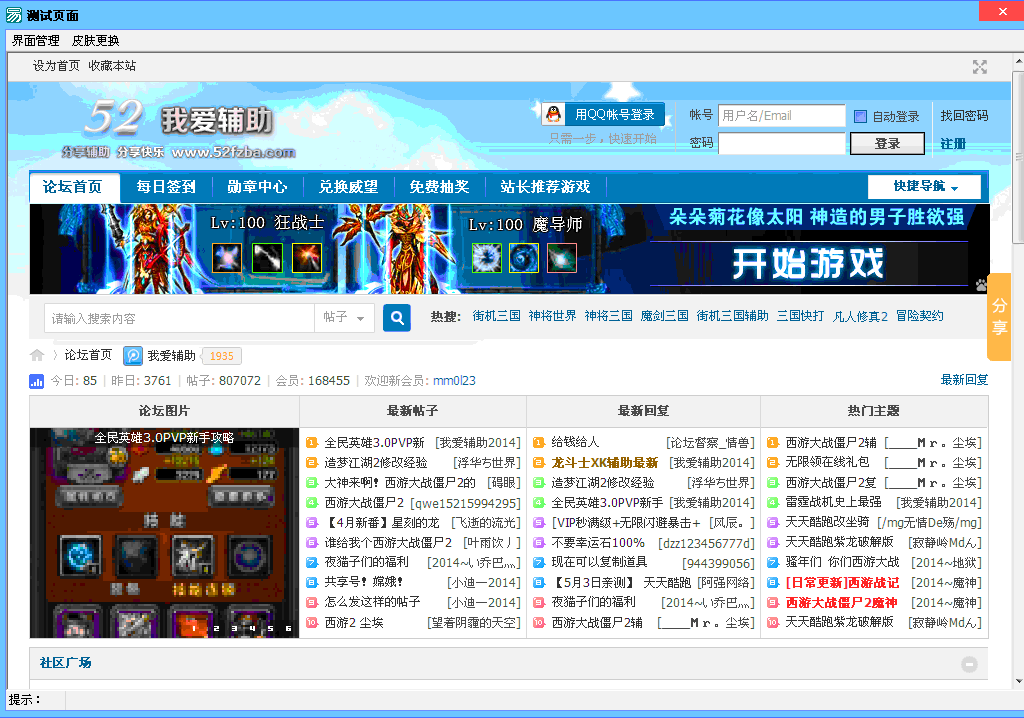Open the post 谁给我个西游大战僵尸2

388,543
